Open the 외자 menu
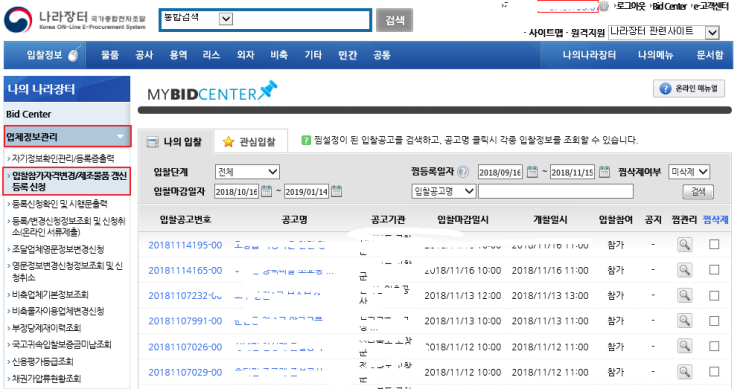The height and width of the screenshot is (389, 743). click(x=245, y=55)
